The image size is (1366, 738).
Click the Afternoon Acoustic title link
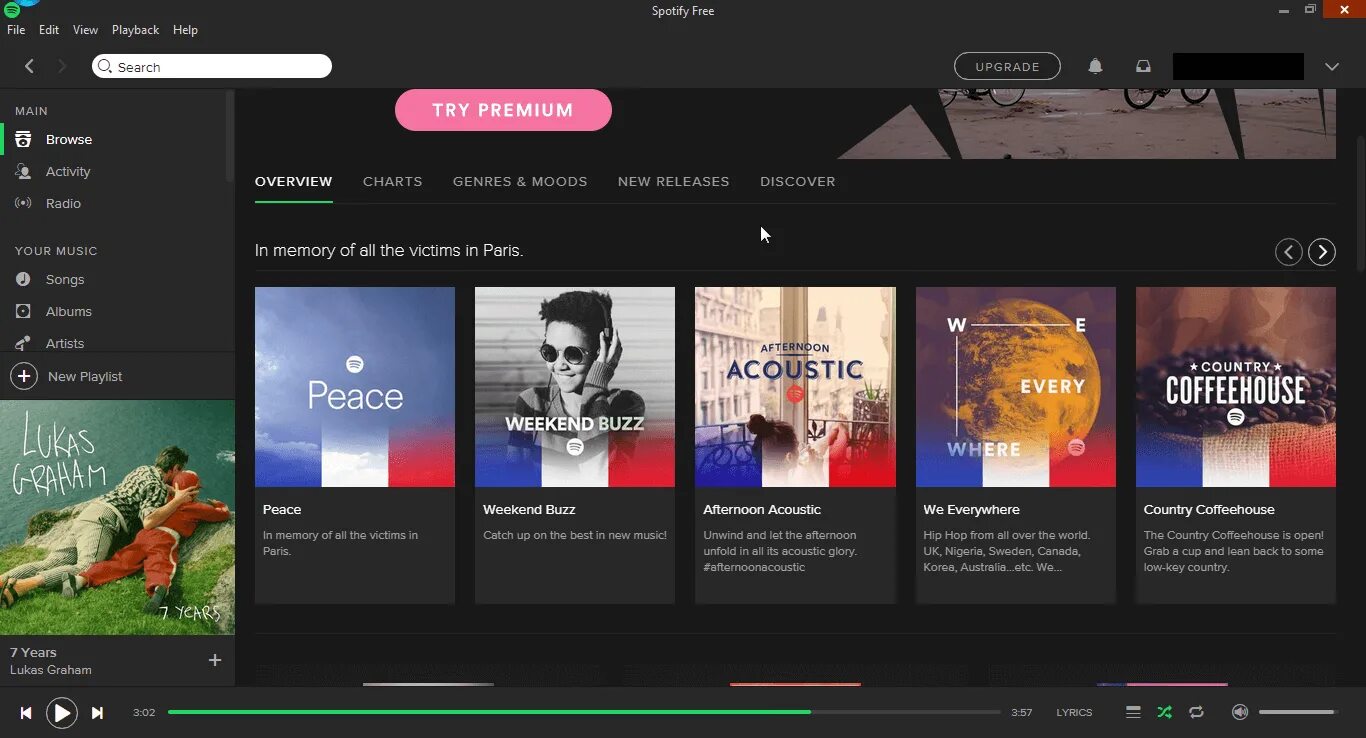click(762, 510)
